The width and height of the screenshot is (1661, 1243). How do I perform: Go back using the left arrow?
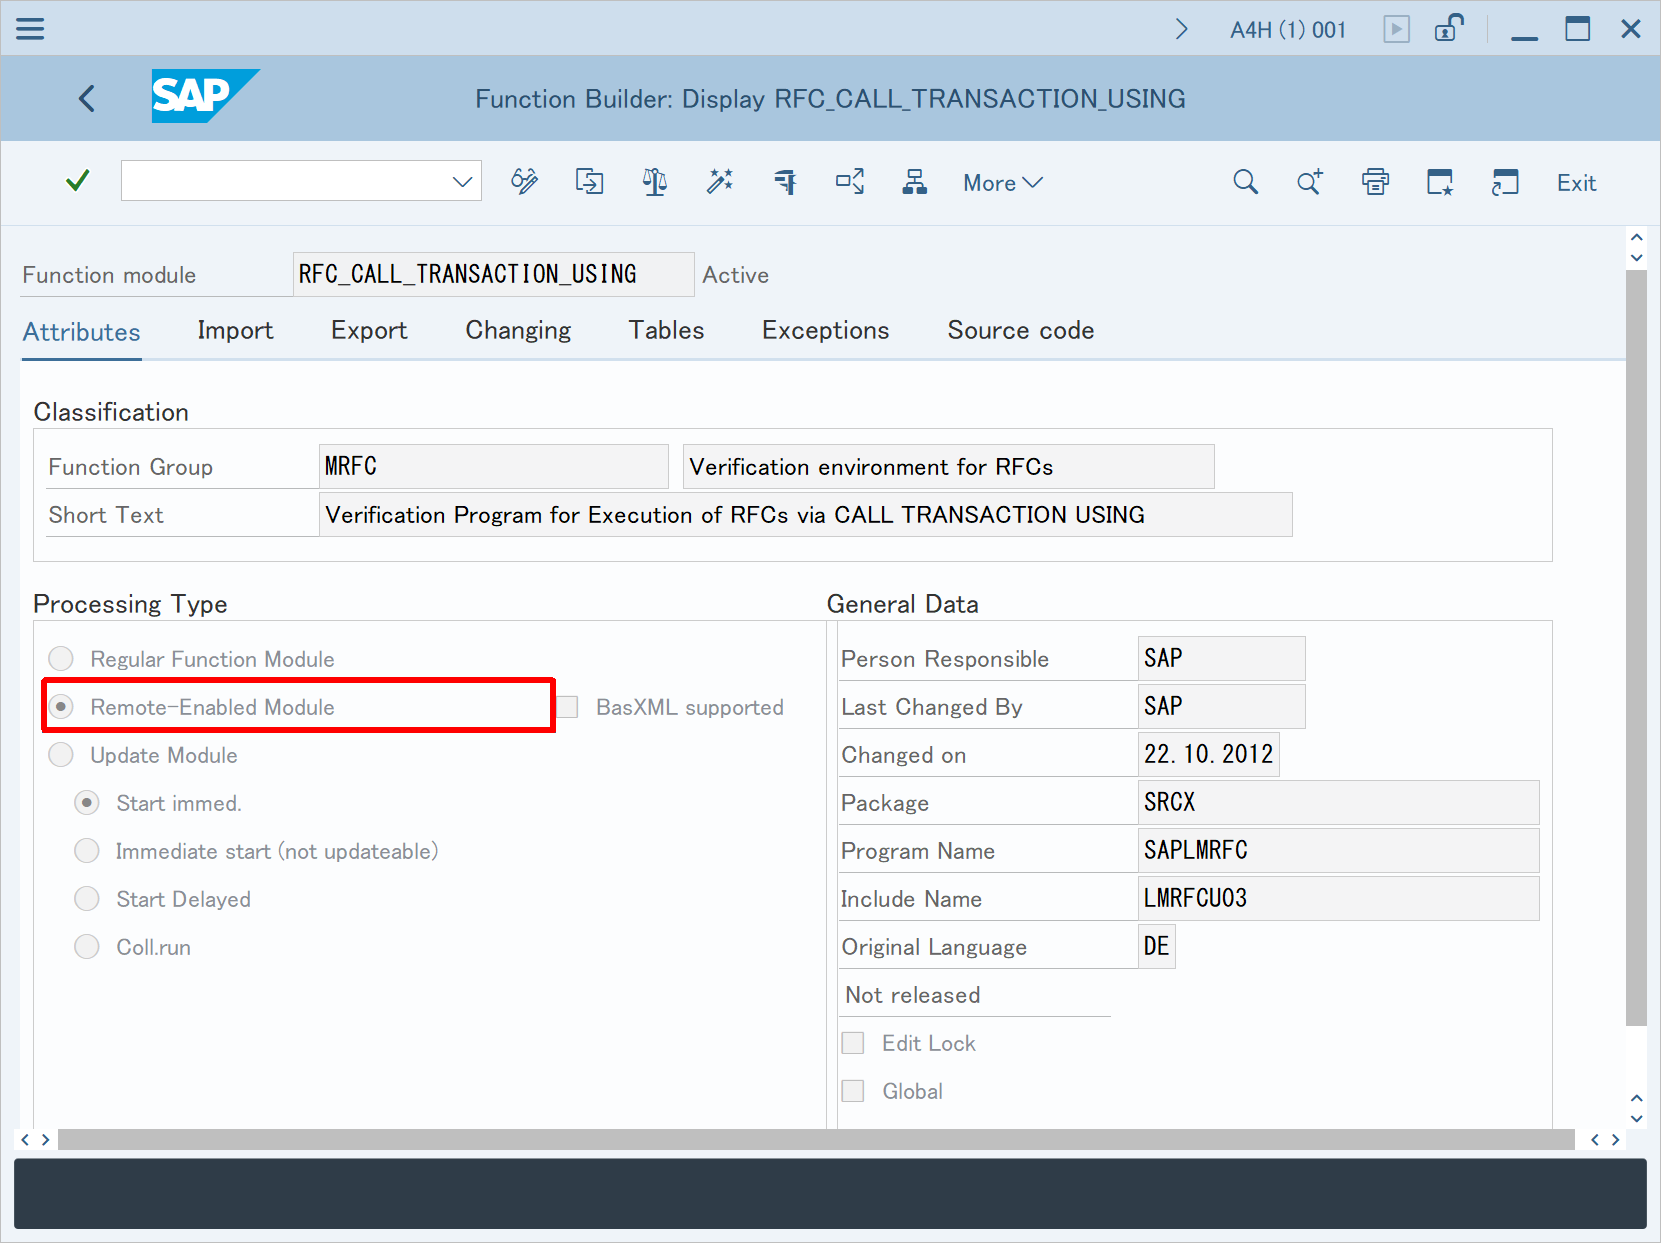pyautogui.click(x=87, y=98)
